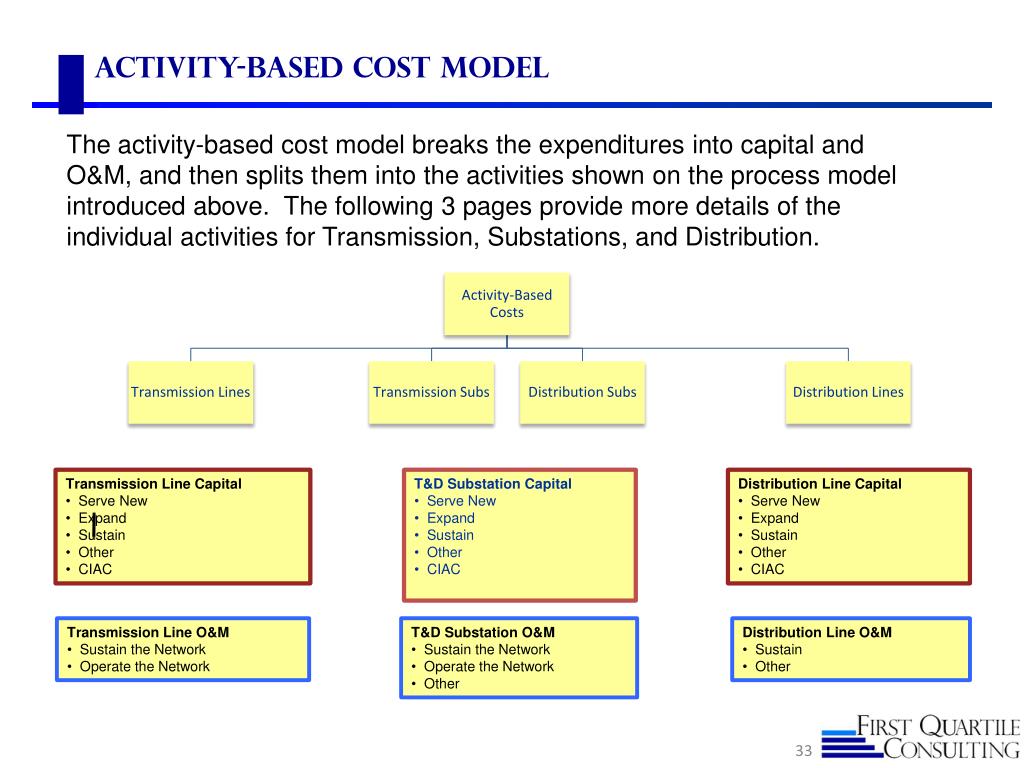Click the T&D Substation Capital heading
Viewport: 1024px width, 768px height.
(492, 484)
